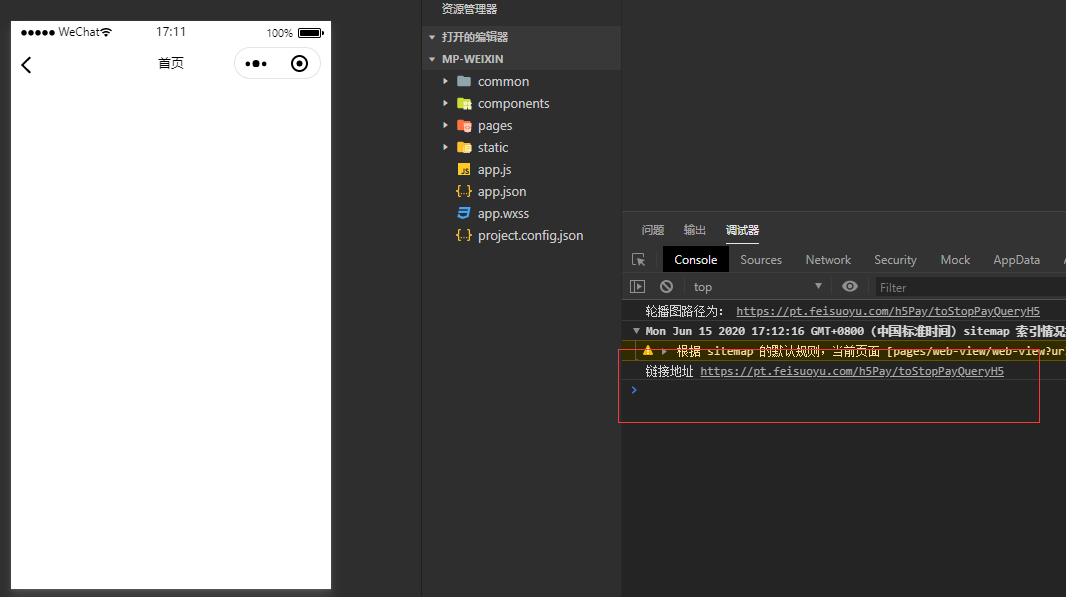Open the Sources tab

click(x=761, y=260)
